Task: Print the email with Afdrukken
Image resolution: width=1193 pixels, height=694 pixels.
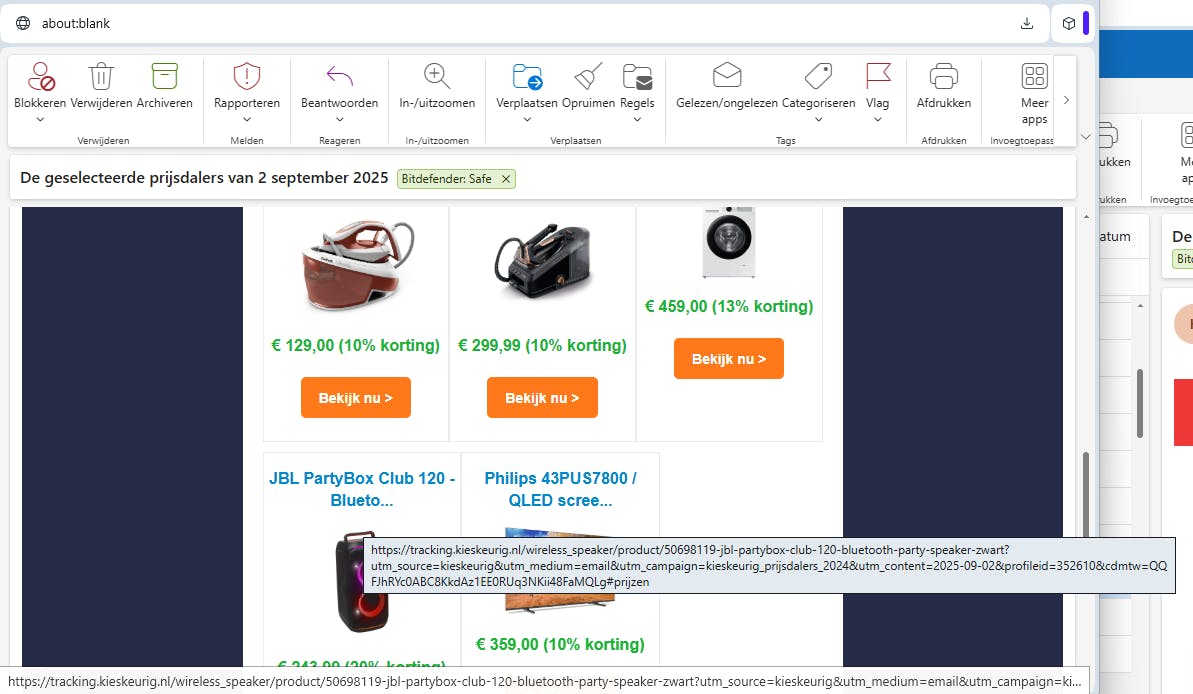Action: (x=943, y=76)
